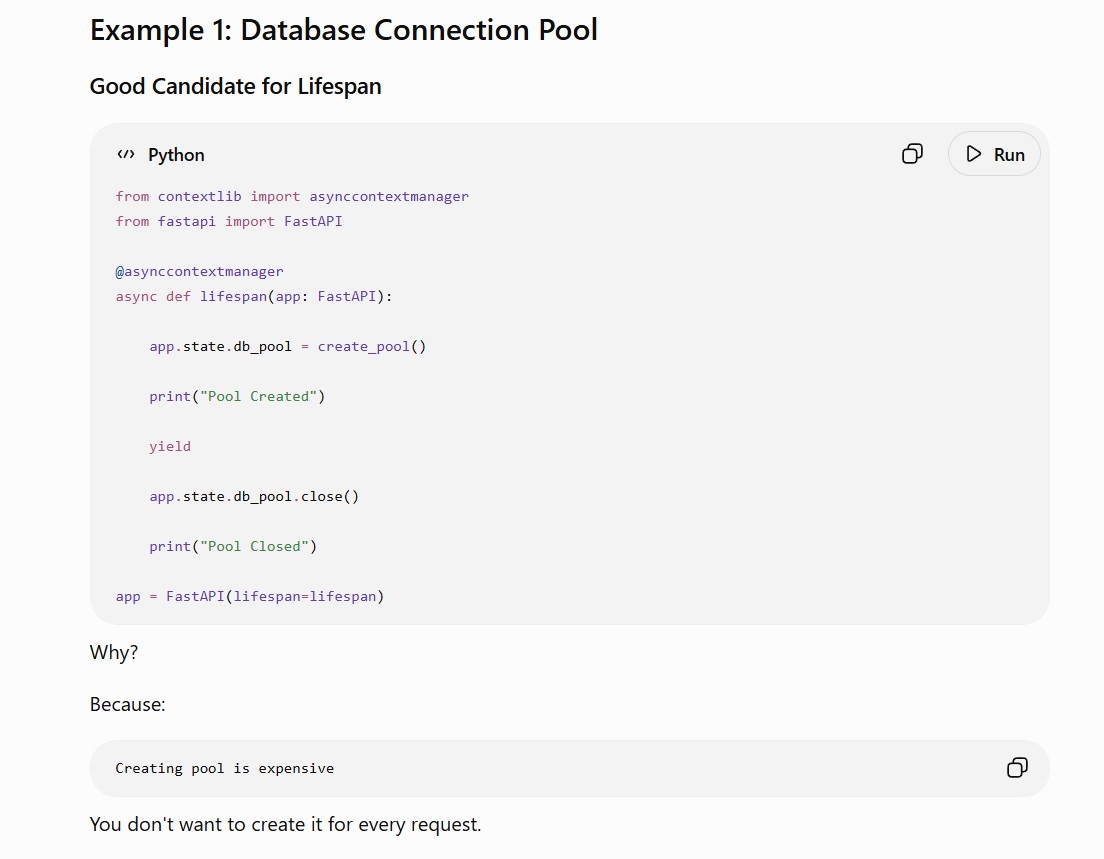1104x859 pixels.
Task: Click the 'Because:' paragraph
Action: (127, 704)
